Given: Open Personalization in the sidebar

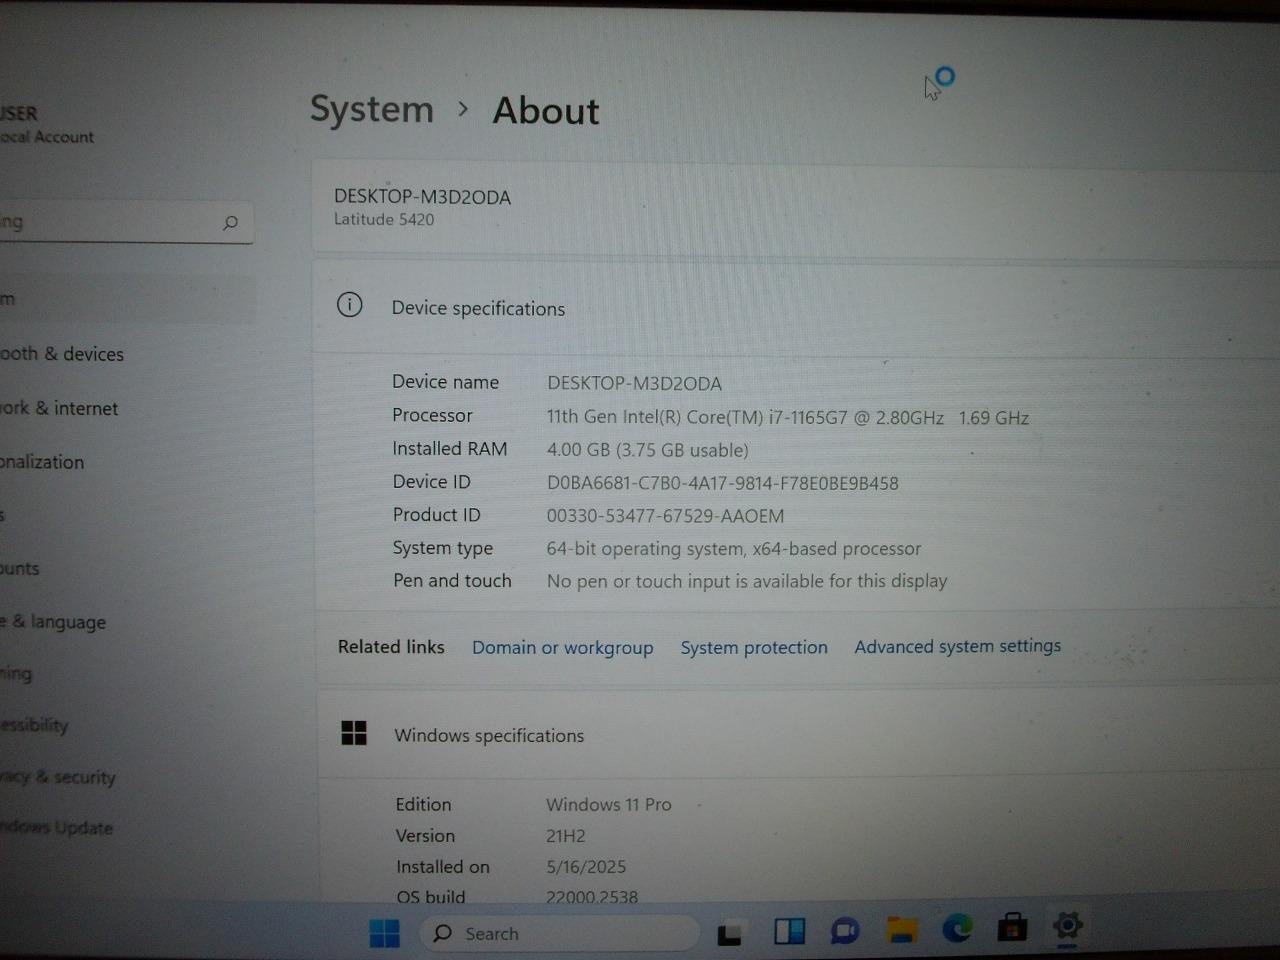Looking at the screenshot, I should click(42, 462).
